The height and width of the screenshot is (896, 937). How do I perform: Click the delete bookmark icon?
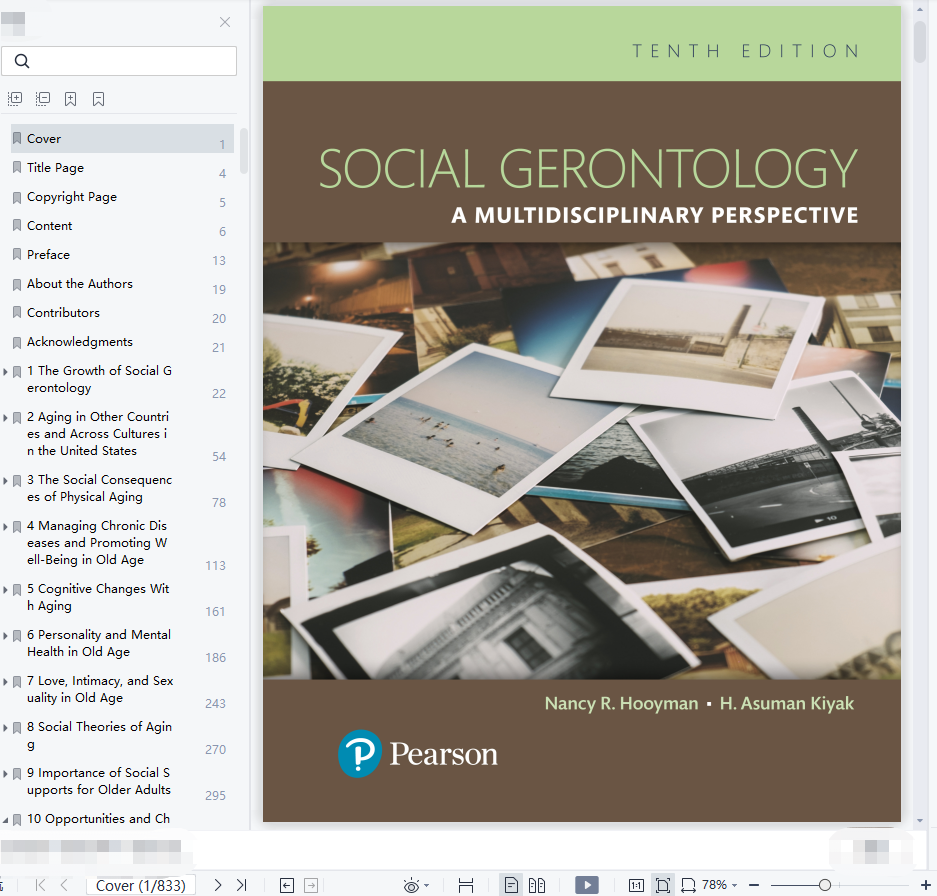coord(99,99)
